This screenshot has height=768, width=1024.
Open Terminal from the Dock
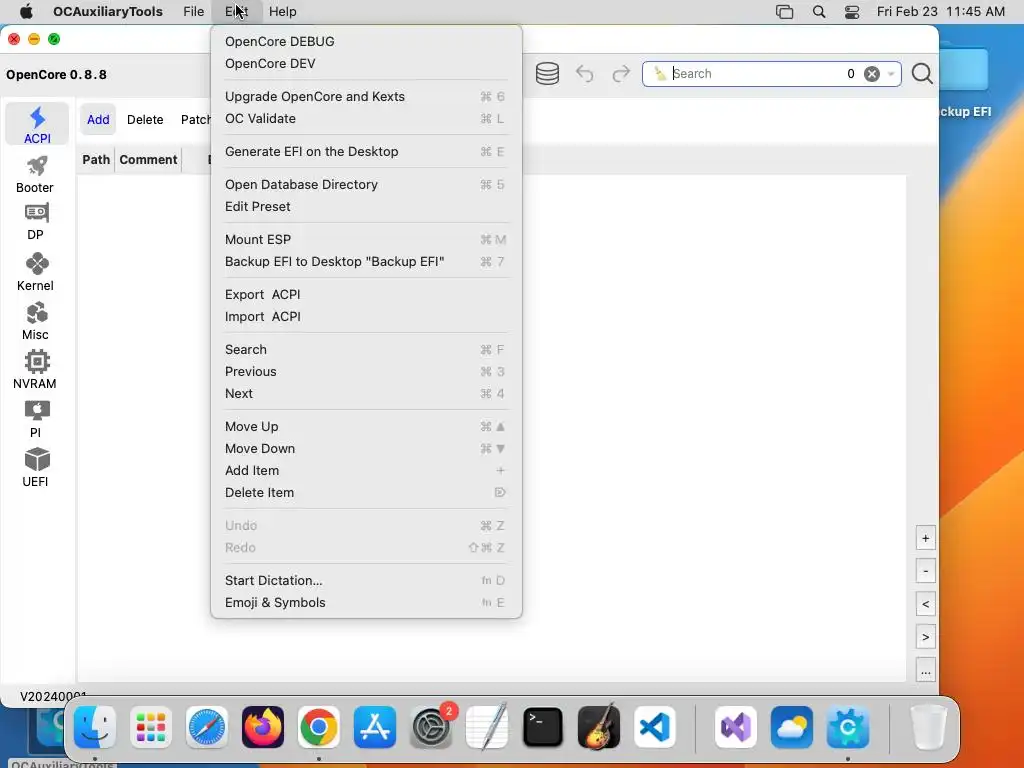(543, 727)
